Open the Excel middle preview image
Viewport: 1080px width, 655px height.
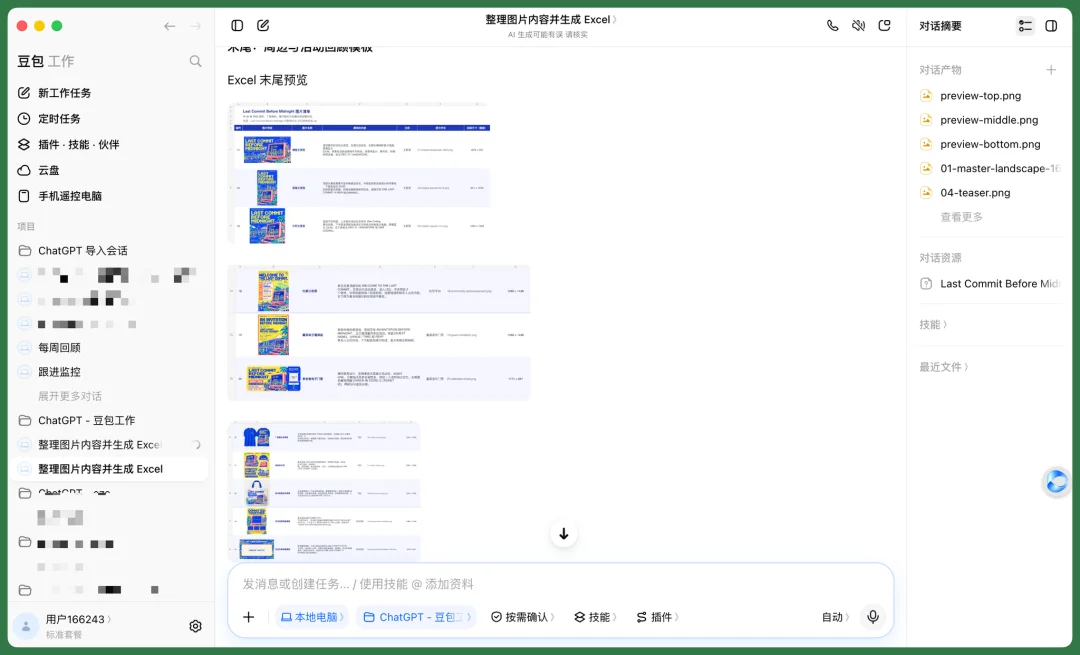coord(379,333)
